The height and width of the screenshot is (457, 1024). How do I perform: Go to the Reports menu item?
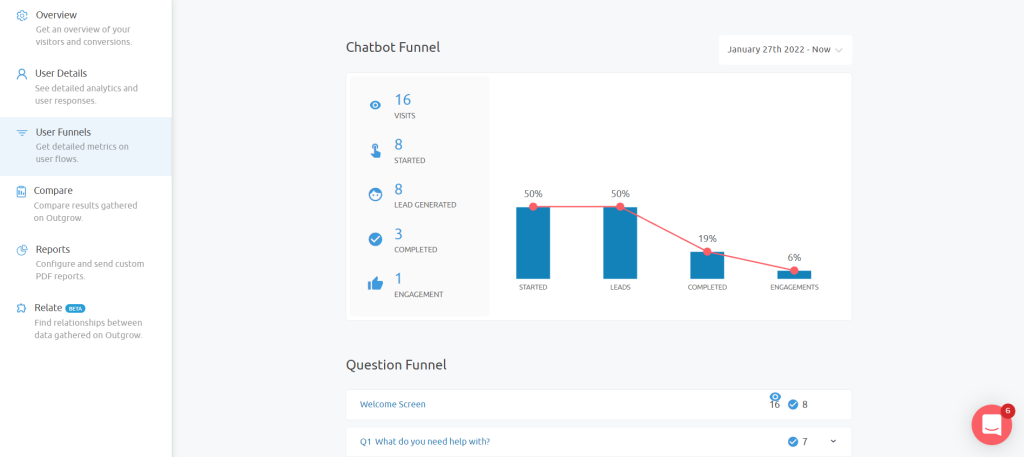point(53,249)
